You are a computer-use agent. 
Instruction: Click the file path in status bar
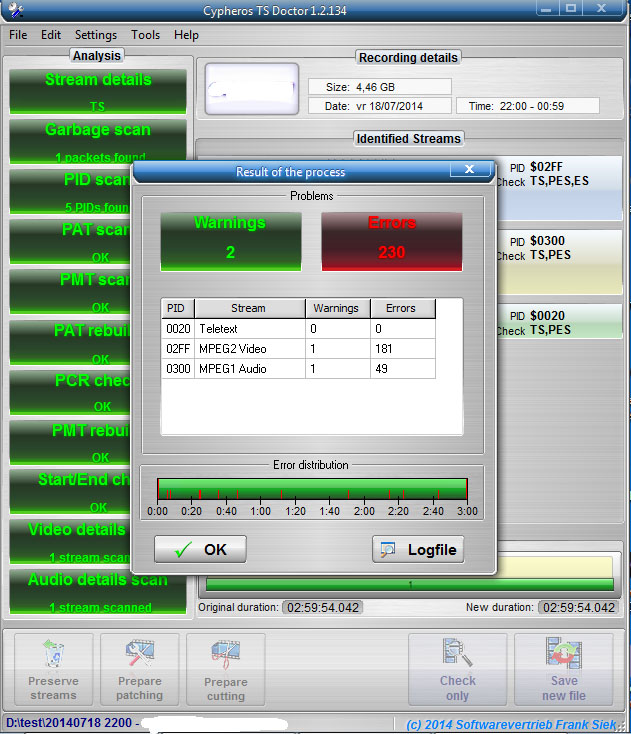tap(72, 722)
